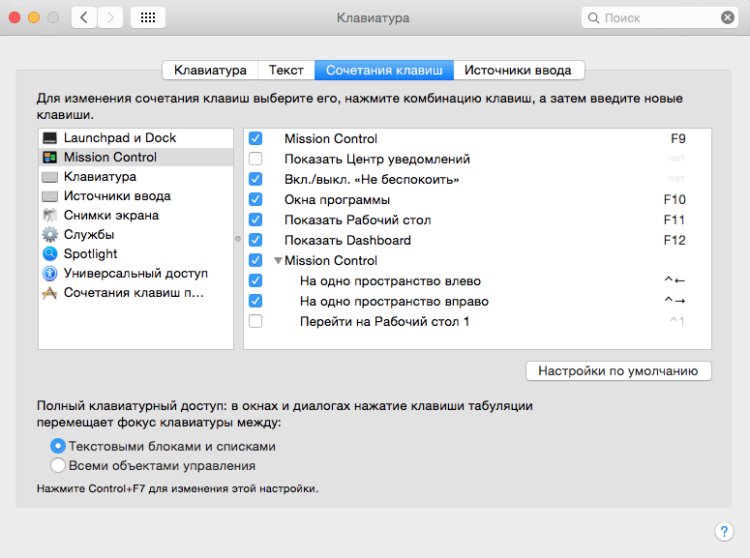Viewport: 750px width, 558px height.
Task: Click Настройки по умолчанию button
Action: 618,371
